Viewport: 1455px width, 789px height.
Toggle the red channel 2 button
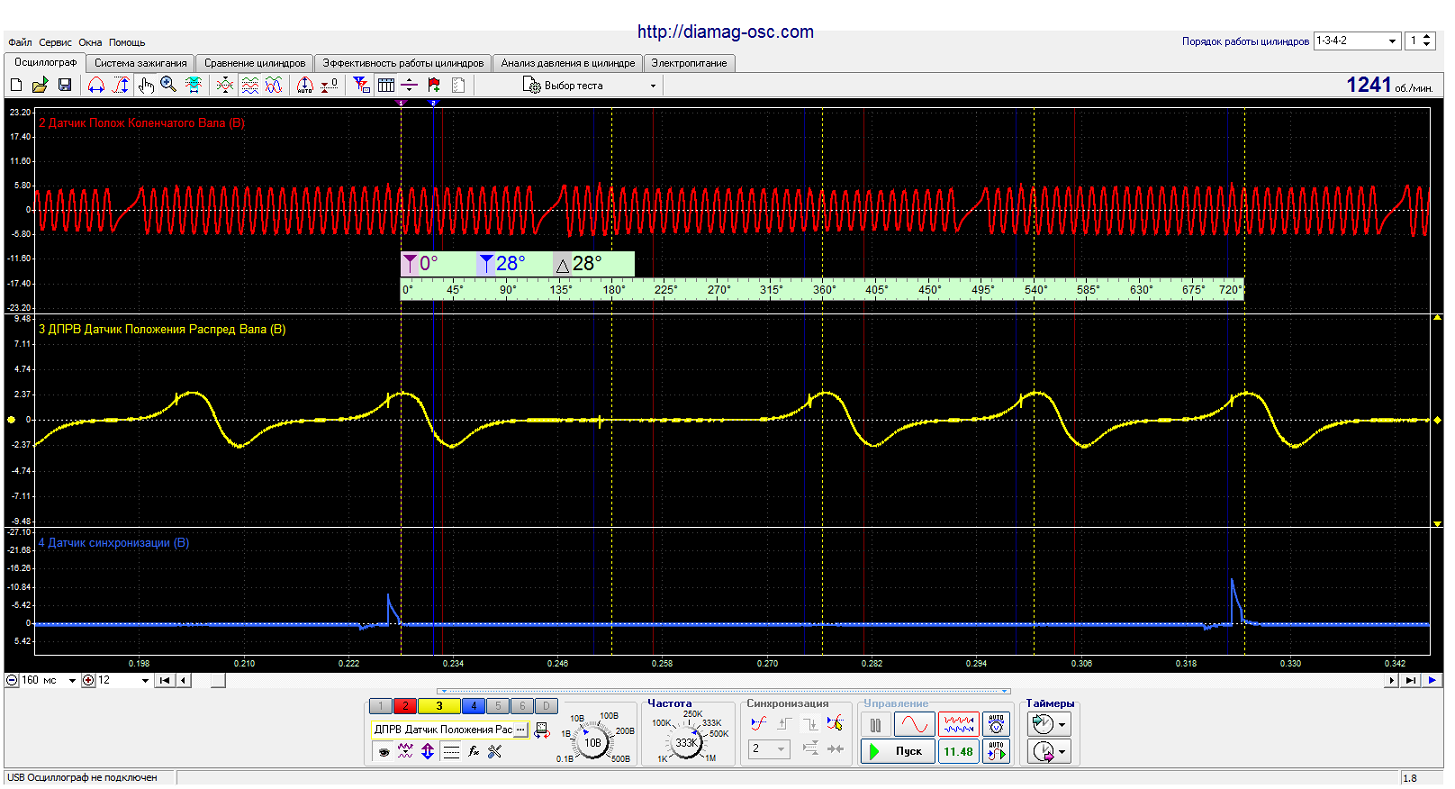coord(405,706)
